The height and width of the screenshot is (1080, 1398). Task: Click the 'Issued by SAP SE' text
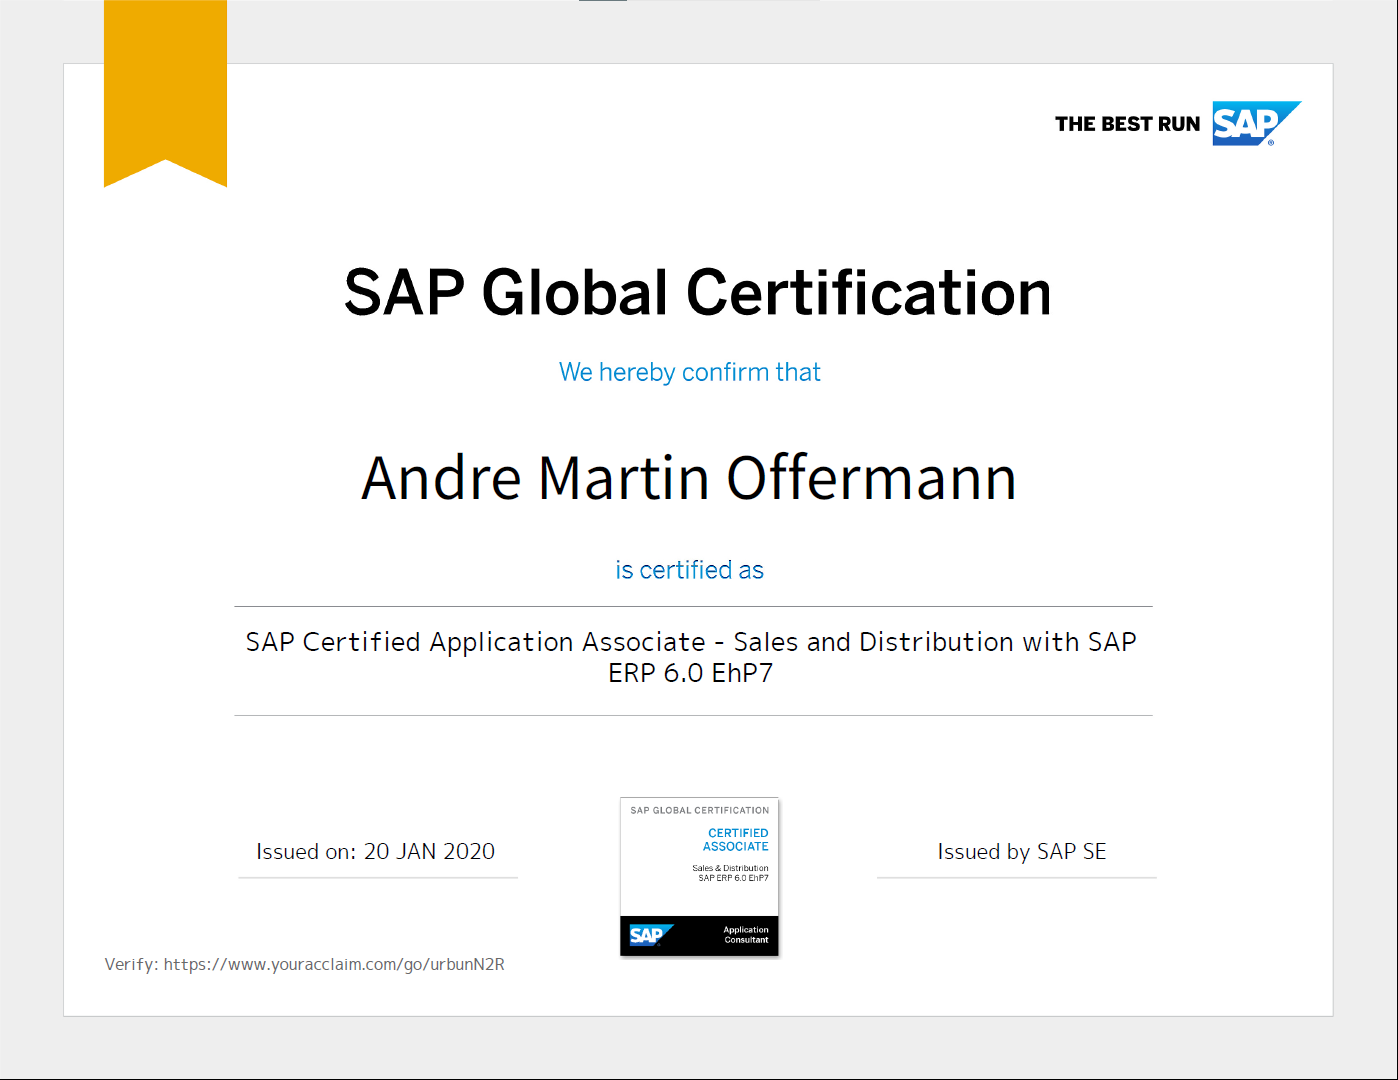coord(1021,852)
